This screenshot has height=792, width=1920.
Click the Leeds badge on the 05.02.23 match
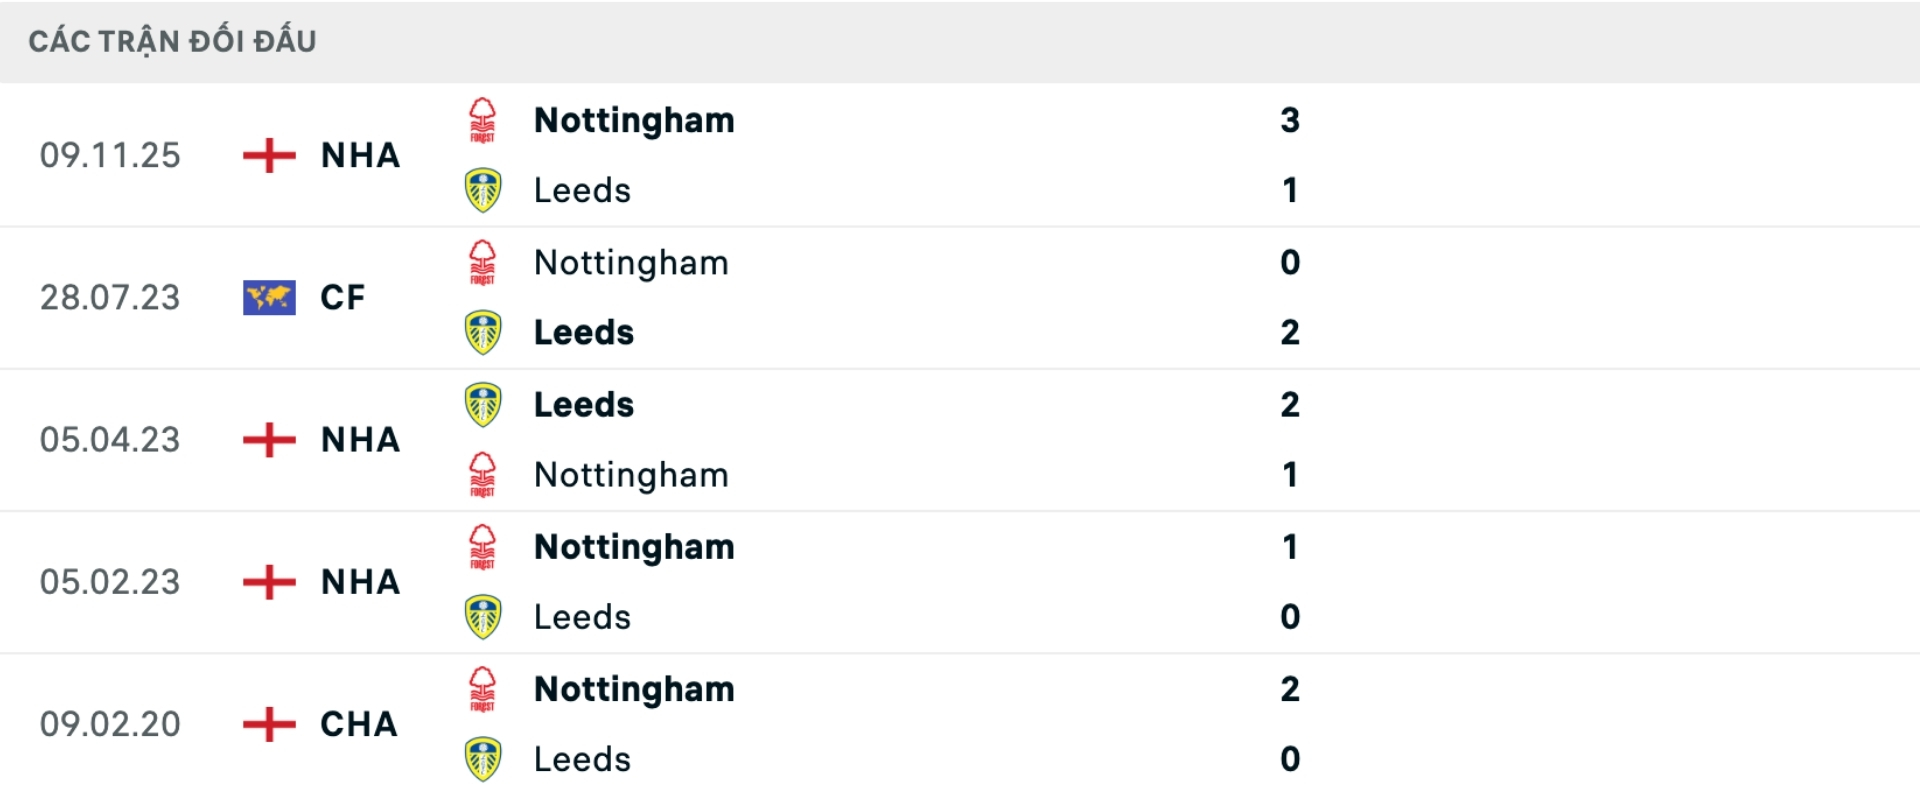(483, 616)
